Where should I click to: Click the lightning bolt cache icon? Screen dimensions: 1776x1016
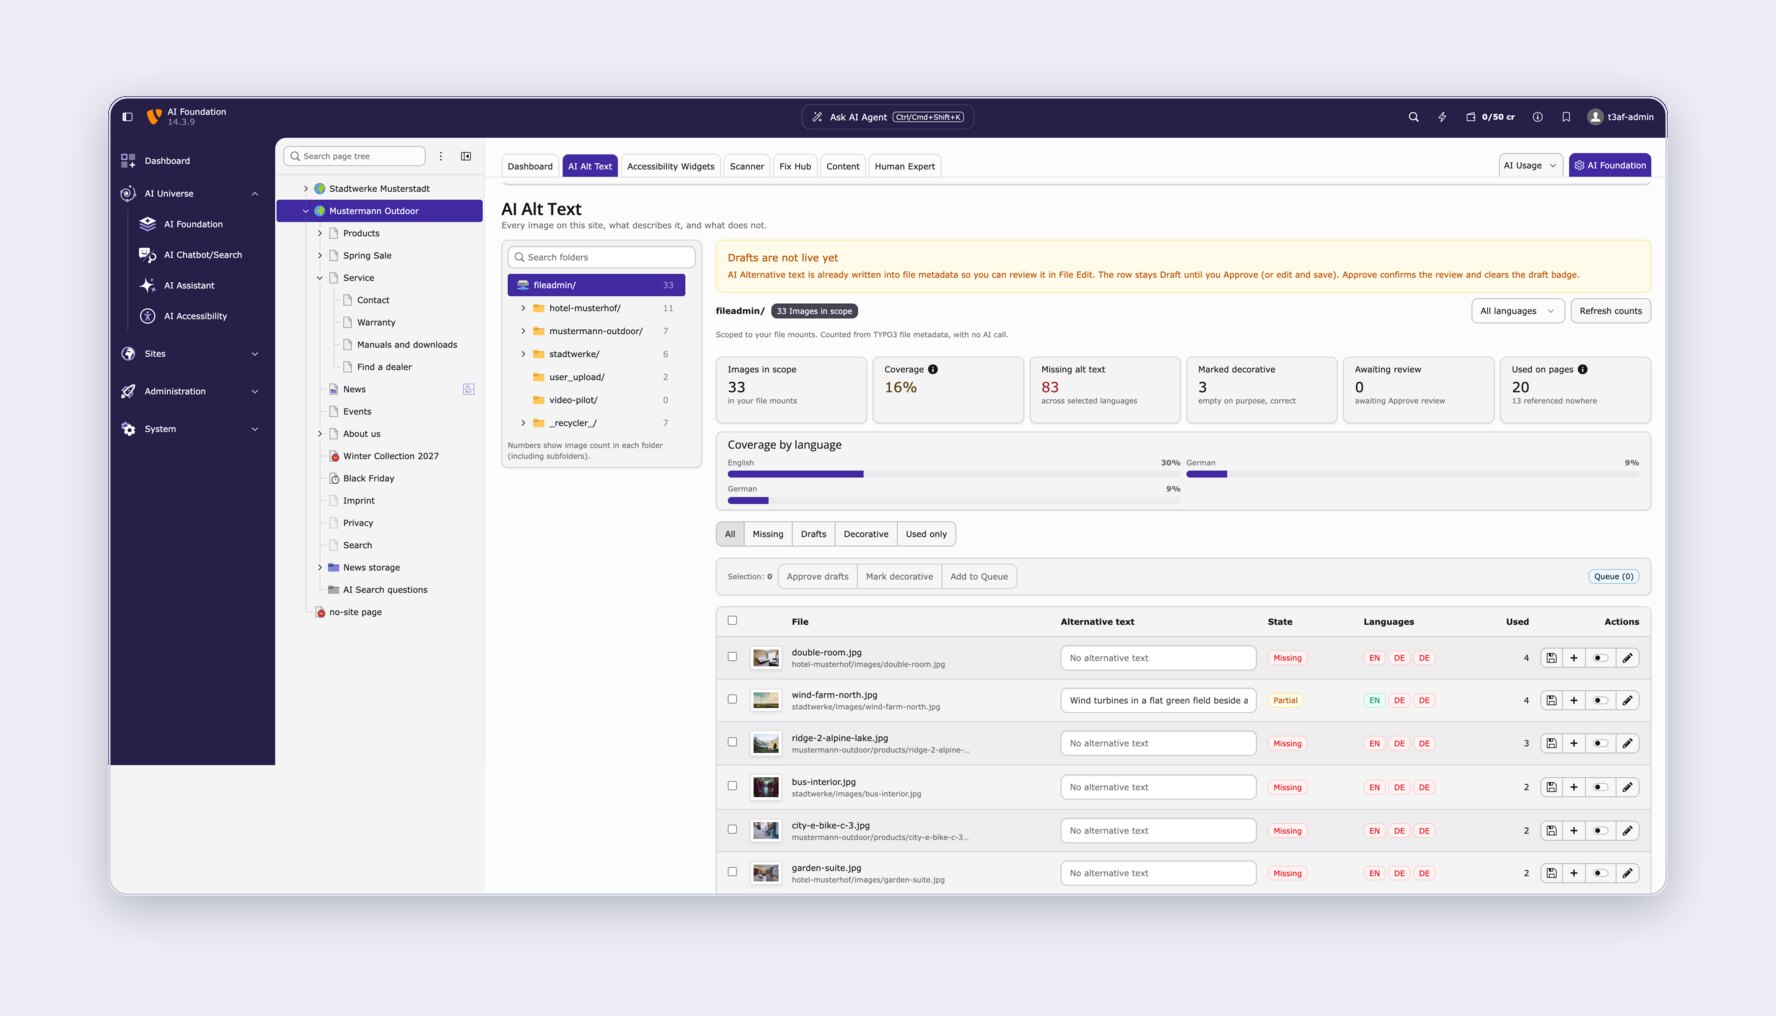(1442, 117)
